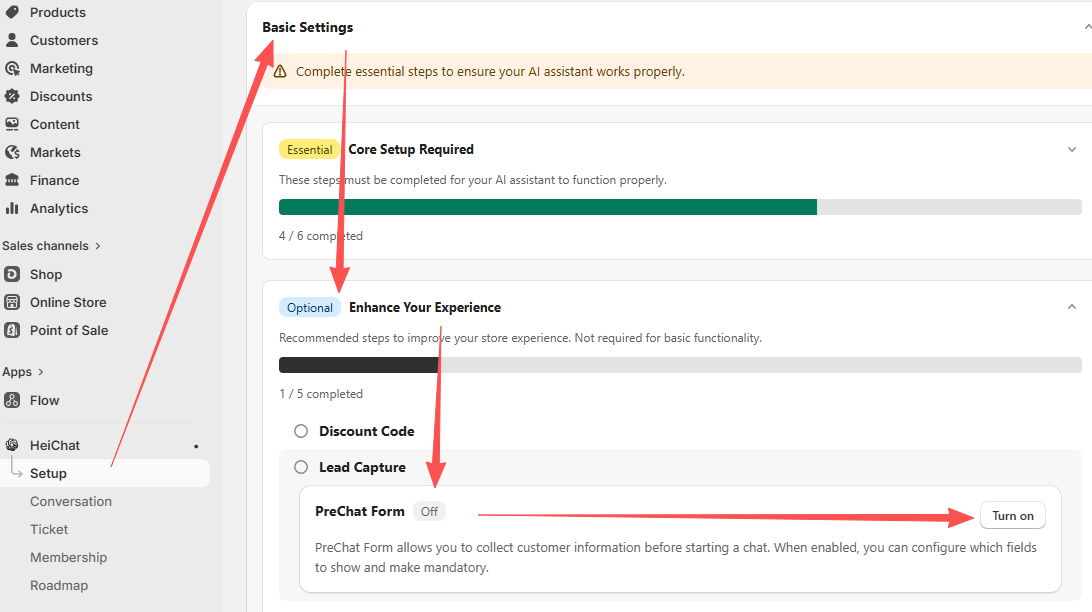Image resolution: width=1092 pixels, height=612 pixels.
Task: Select the Lead Capture radio circle
Action: pyautogui.click(x=301, y=467)
